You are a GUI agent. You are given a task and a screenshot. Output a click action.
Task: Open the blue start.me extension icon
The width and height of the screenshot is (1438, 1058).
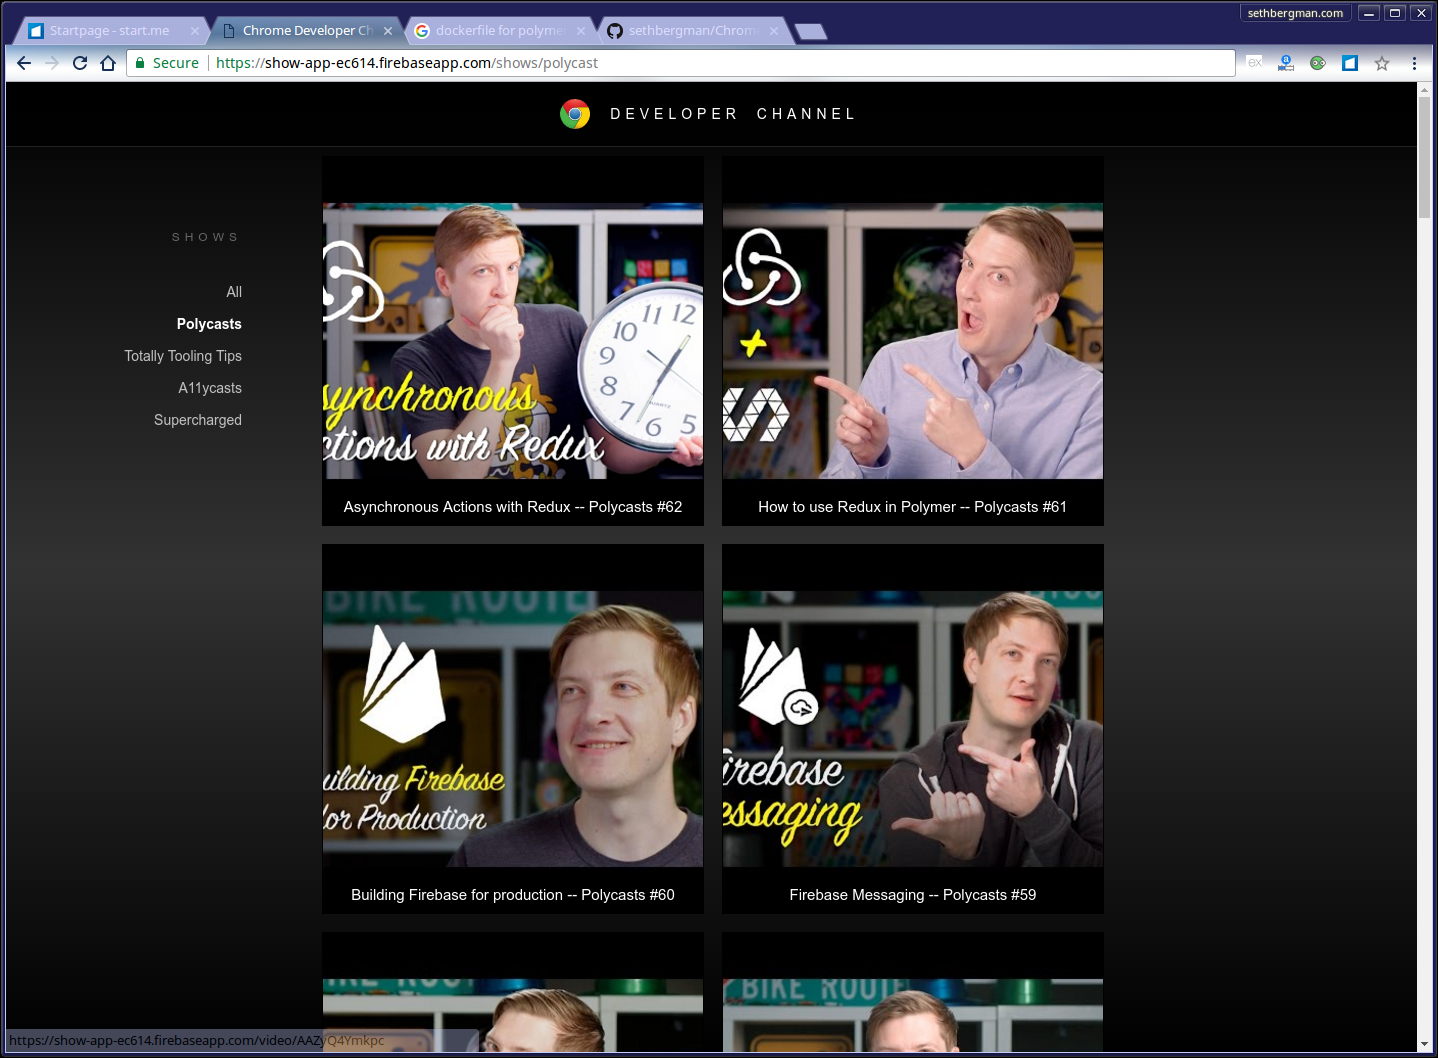click(x=1350, y=63)
